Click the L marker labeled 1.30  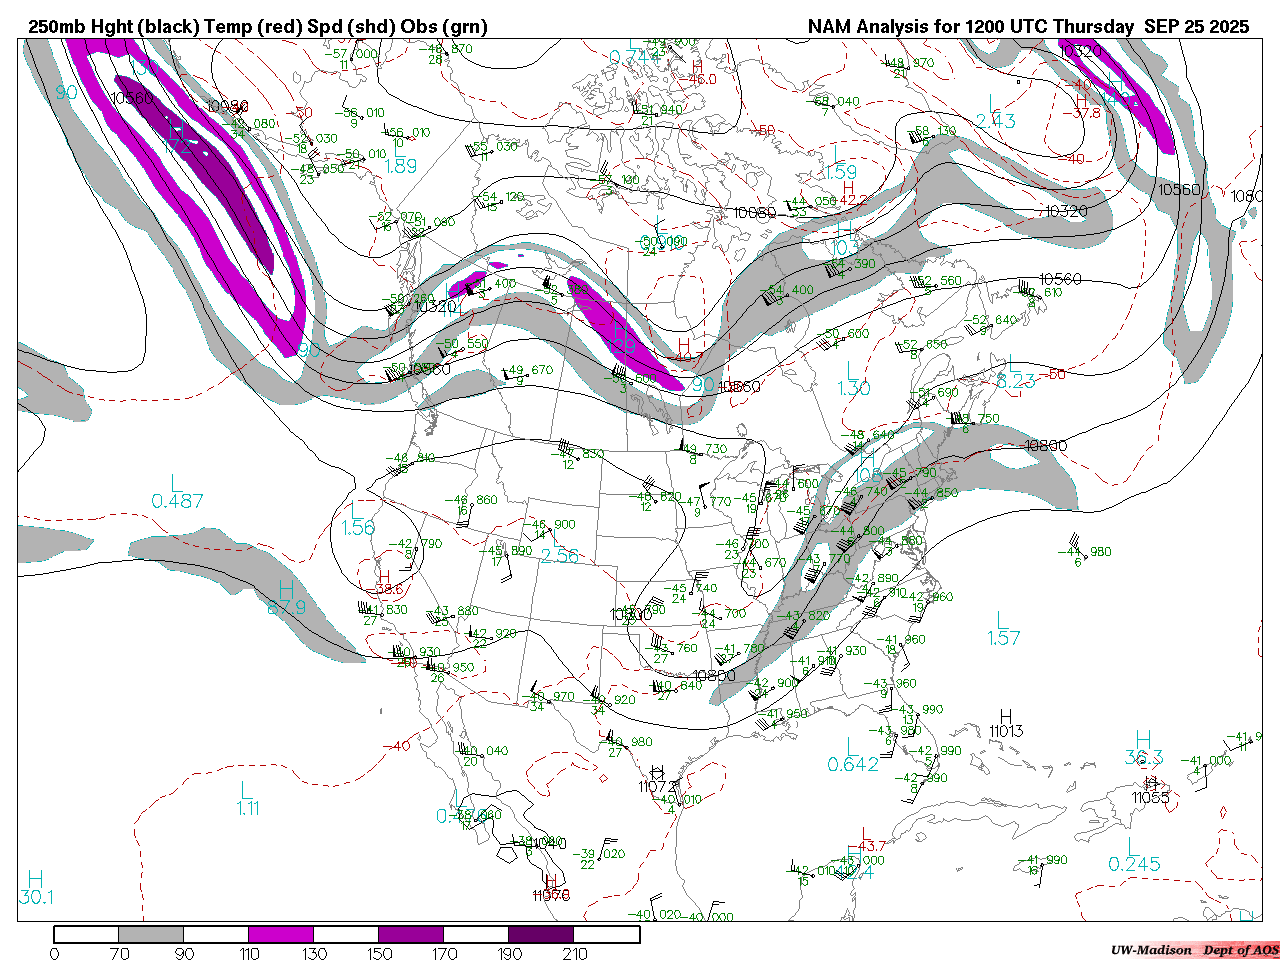853,371
